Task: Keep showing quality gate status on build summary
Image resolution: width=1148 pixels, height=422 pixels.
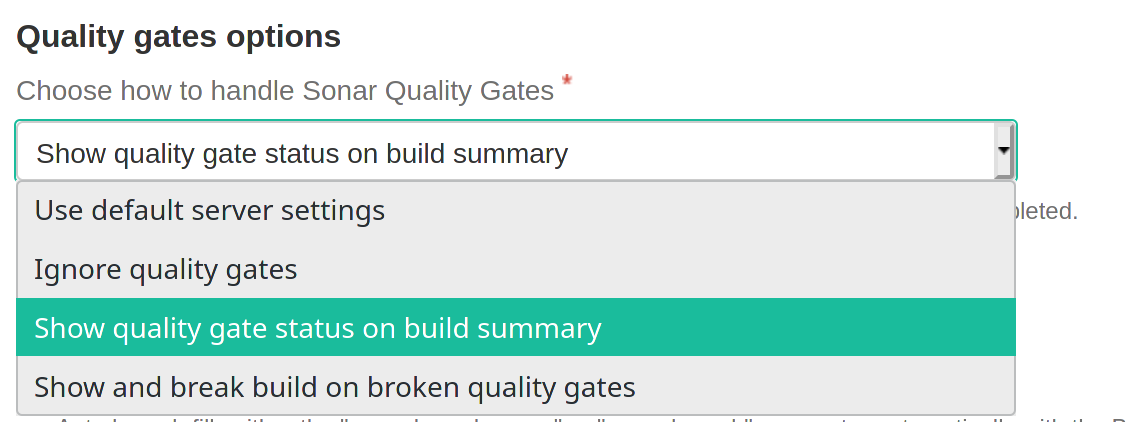Action: pos(318,328)
